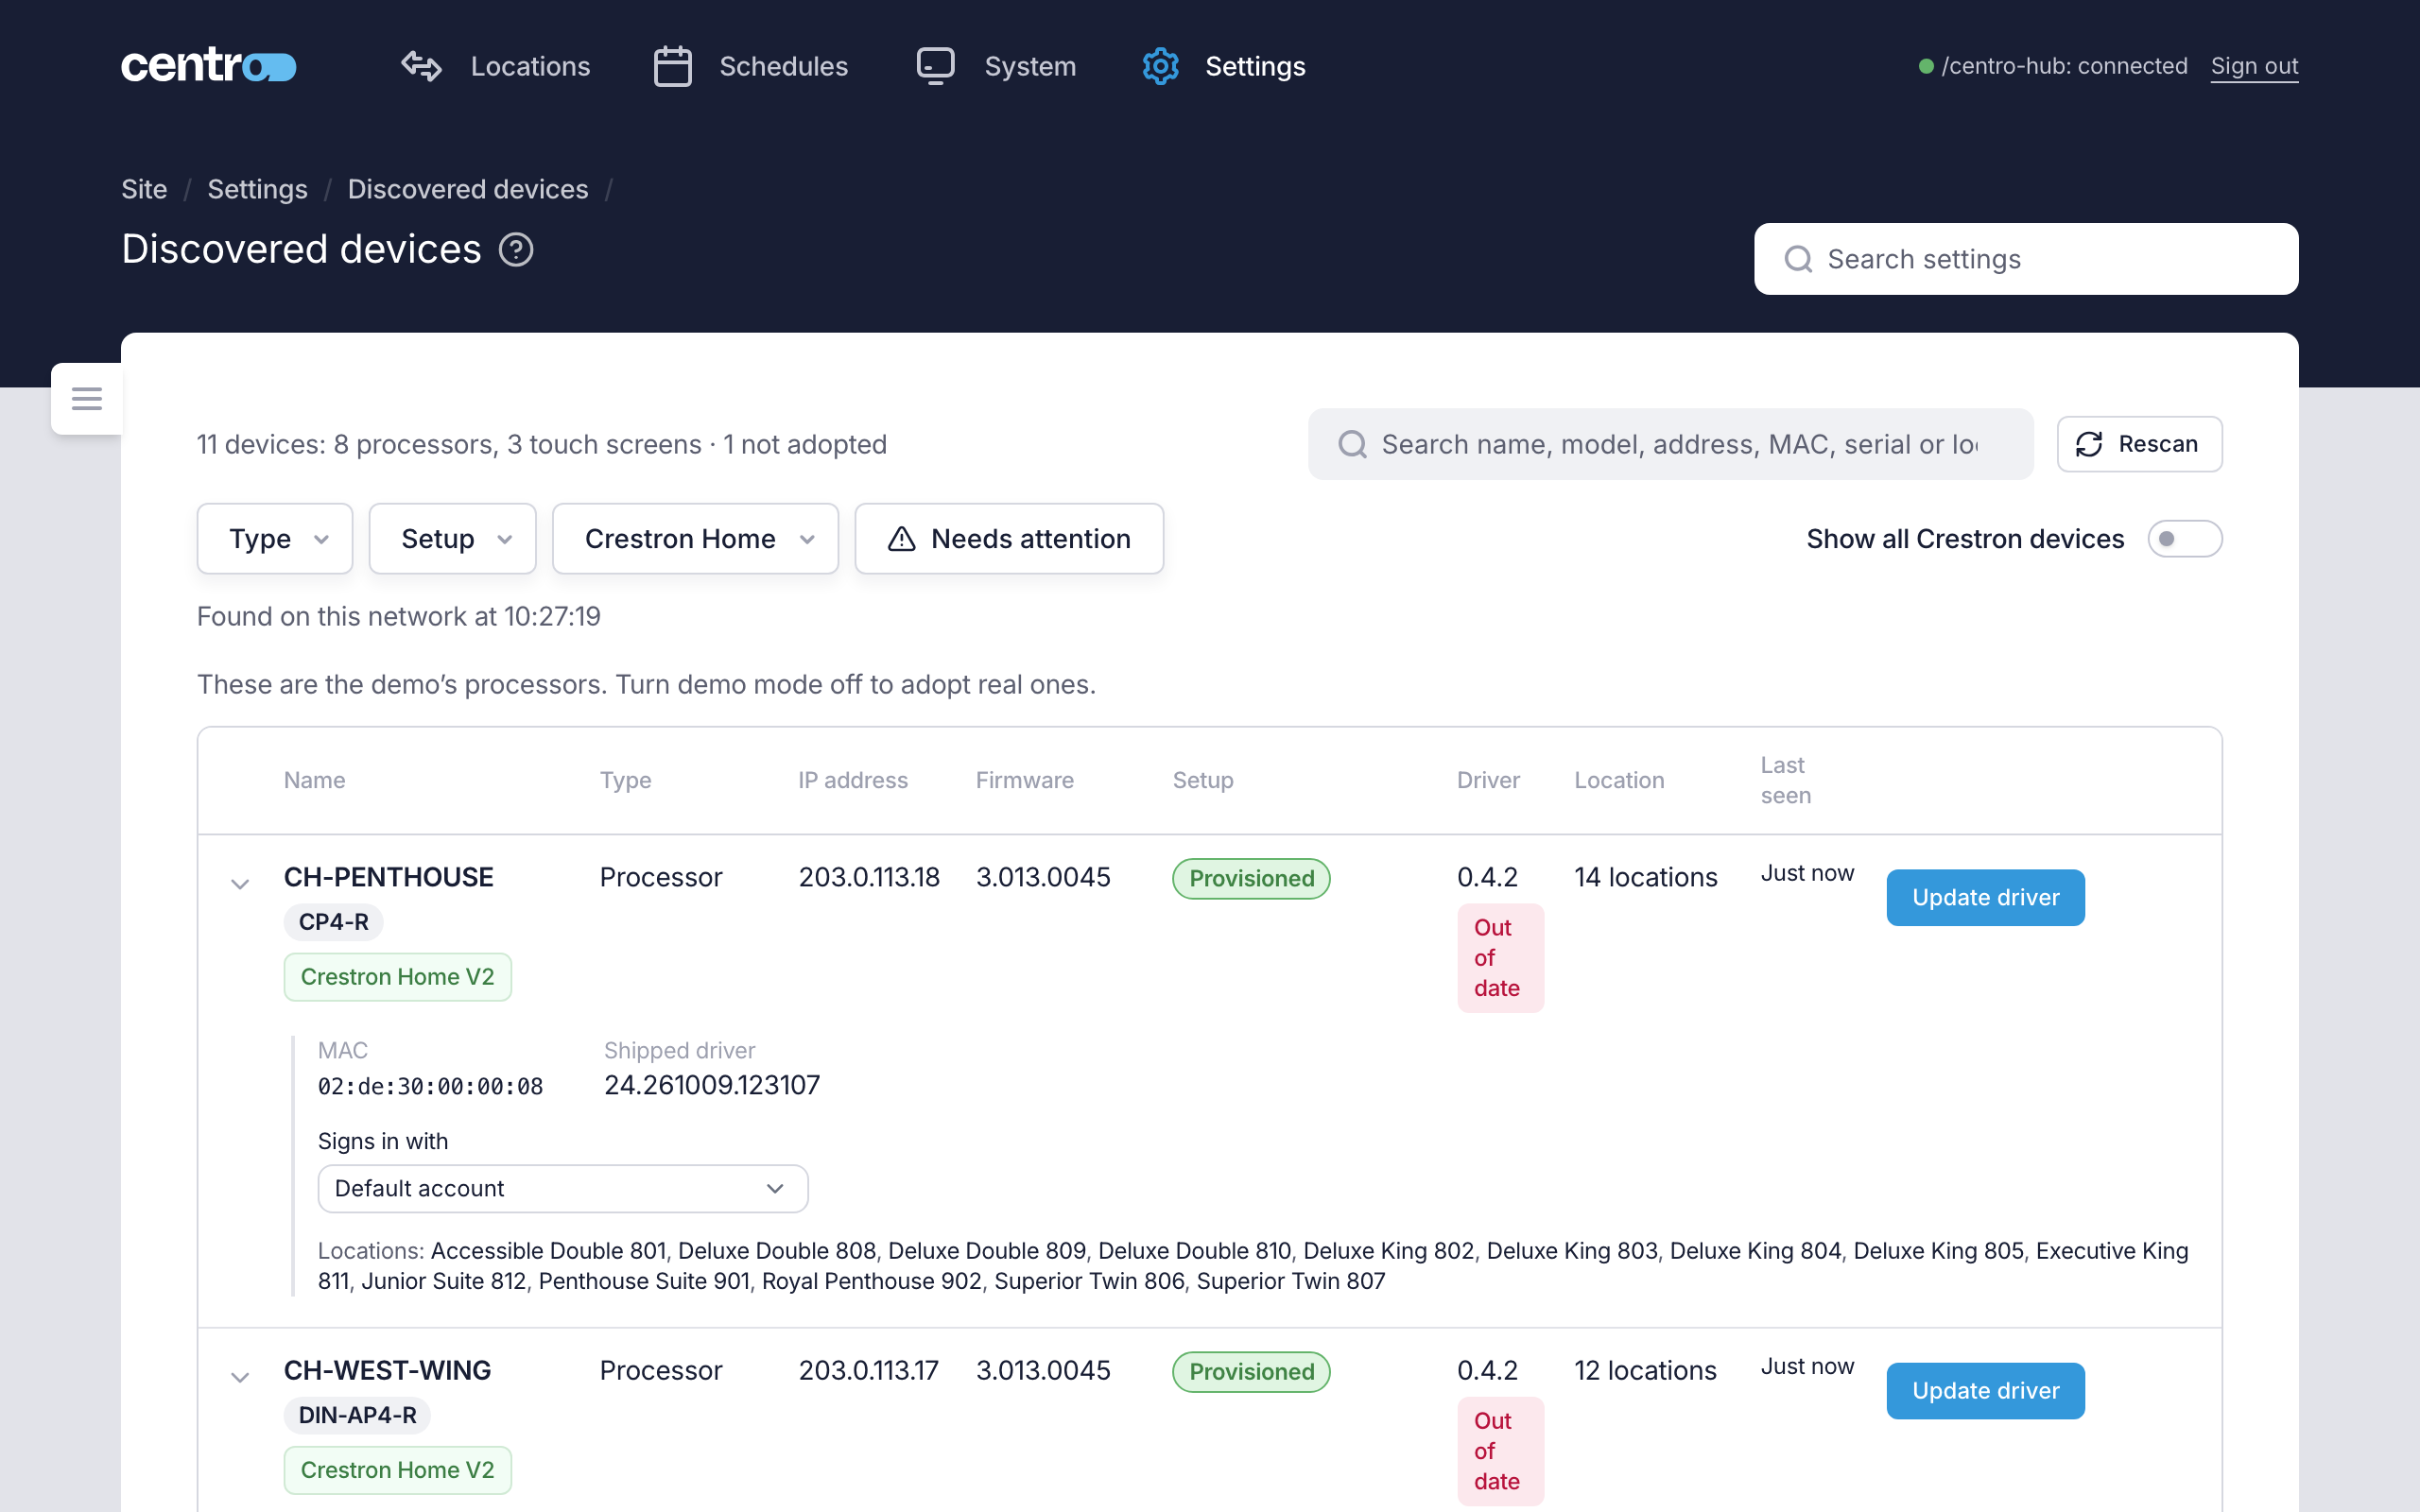The height and width of the screenshot is (1512, 2420).
Task: Focus the device name/model search field
Action: click(x=1670, y=444)
